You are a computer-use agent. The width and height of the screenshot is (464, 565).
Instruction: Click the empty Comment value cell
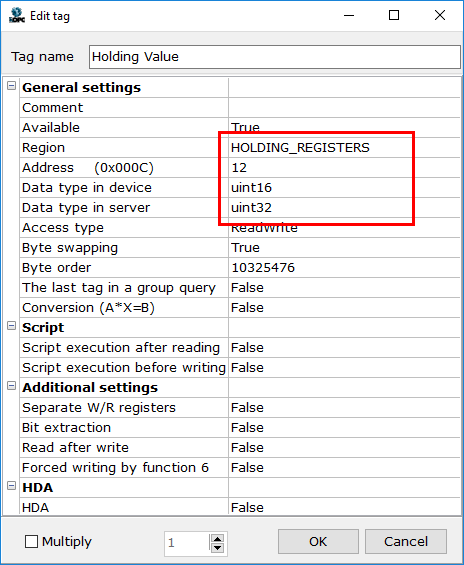pyautogui.click(x=344, y=107)
